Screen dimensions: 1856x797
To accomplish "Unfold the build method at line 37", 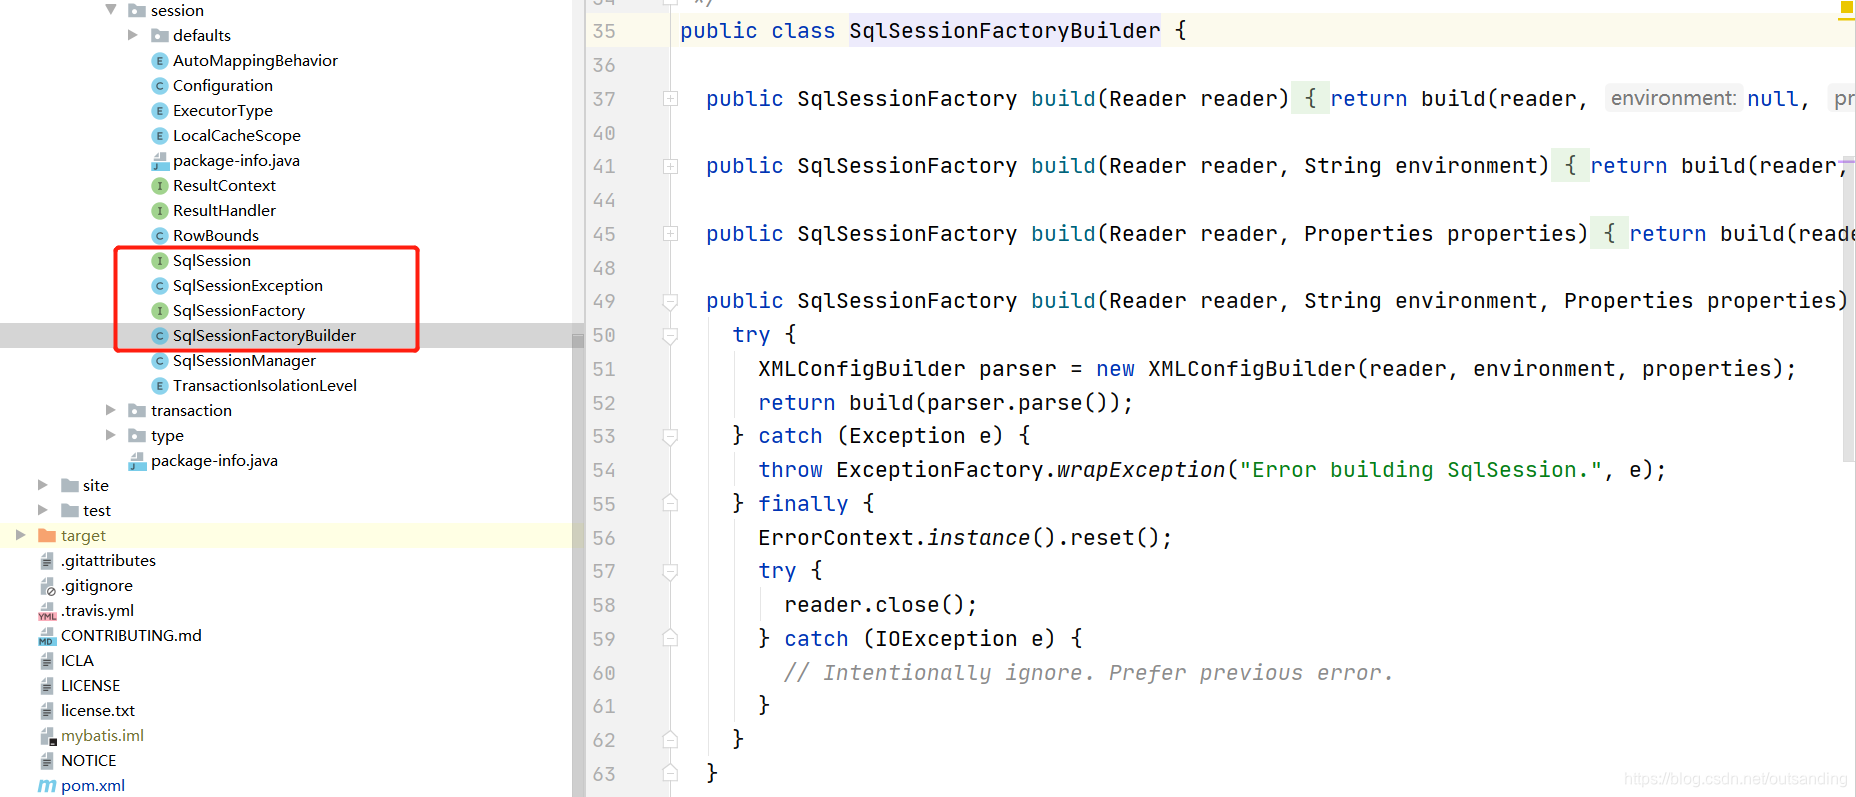I will coord(671,99).
